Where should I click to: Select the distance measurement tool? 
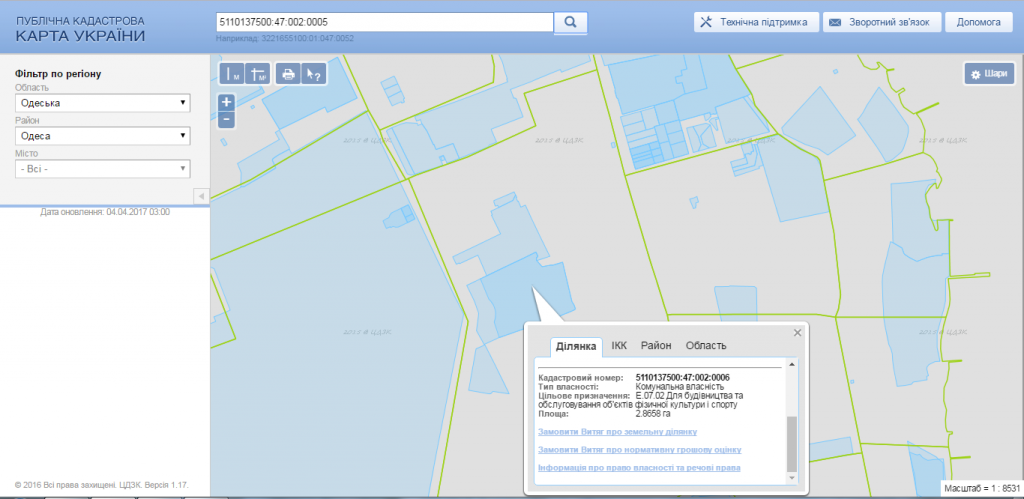click(x=231, y=74)
